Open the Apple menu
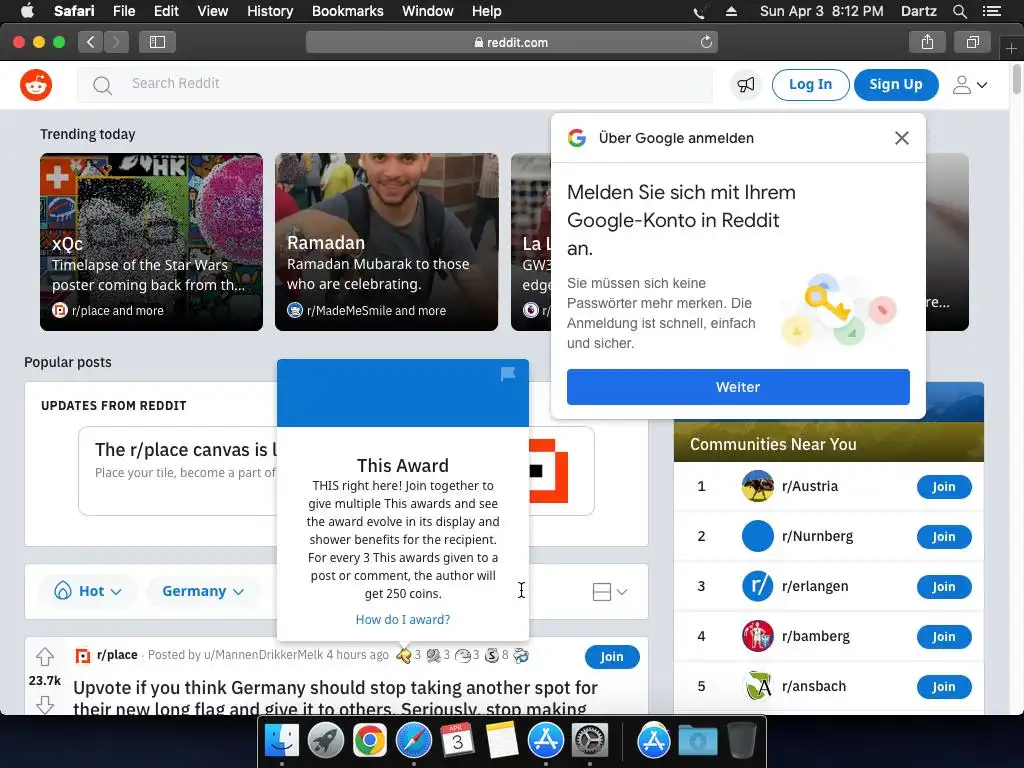The image size is (1024, 768). click(27, 11)
